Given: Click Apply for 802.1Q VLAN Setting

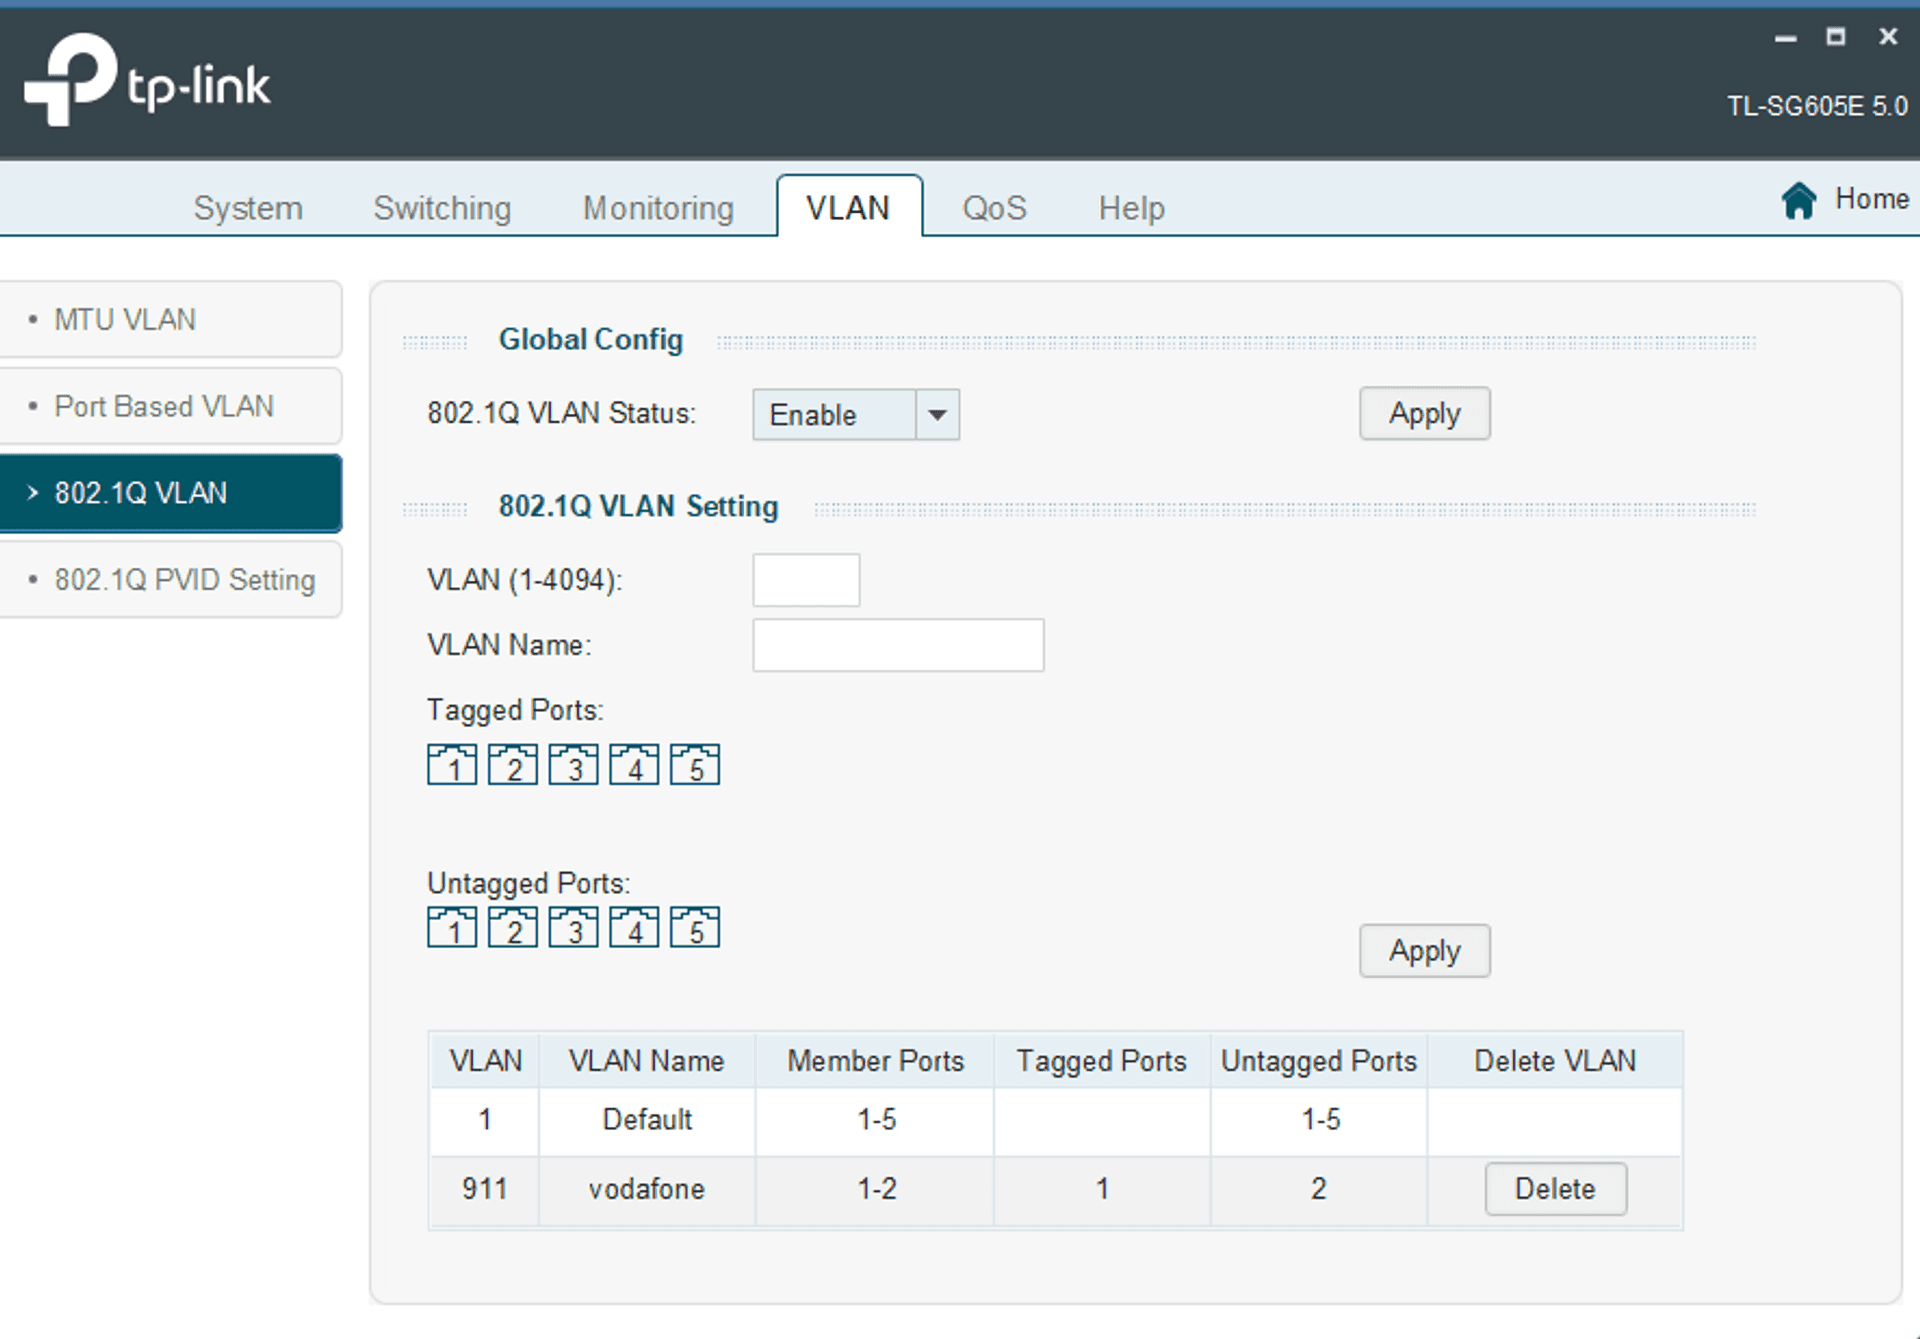Looking at the screenshot, I should 1424,950.
